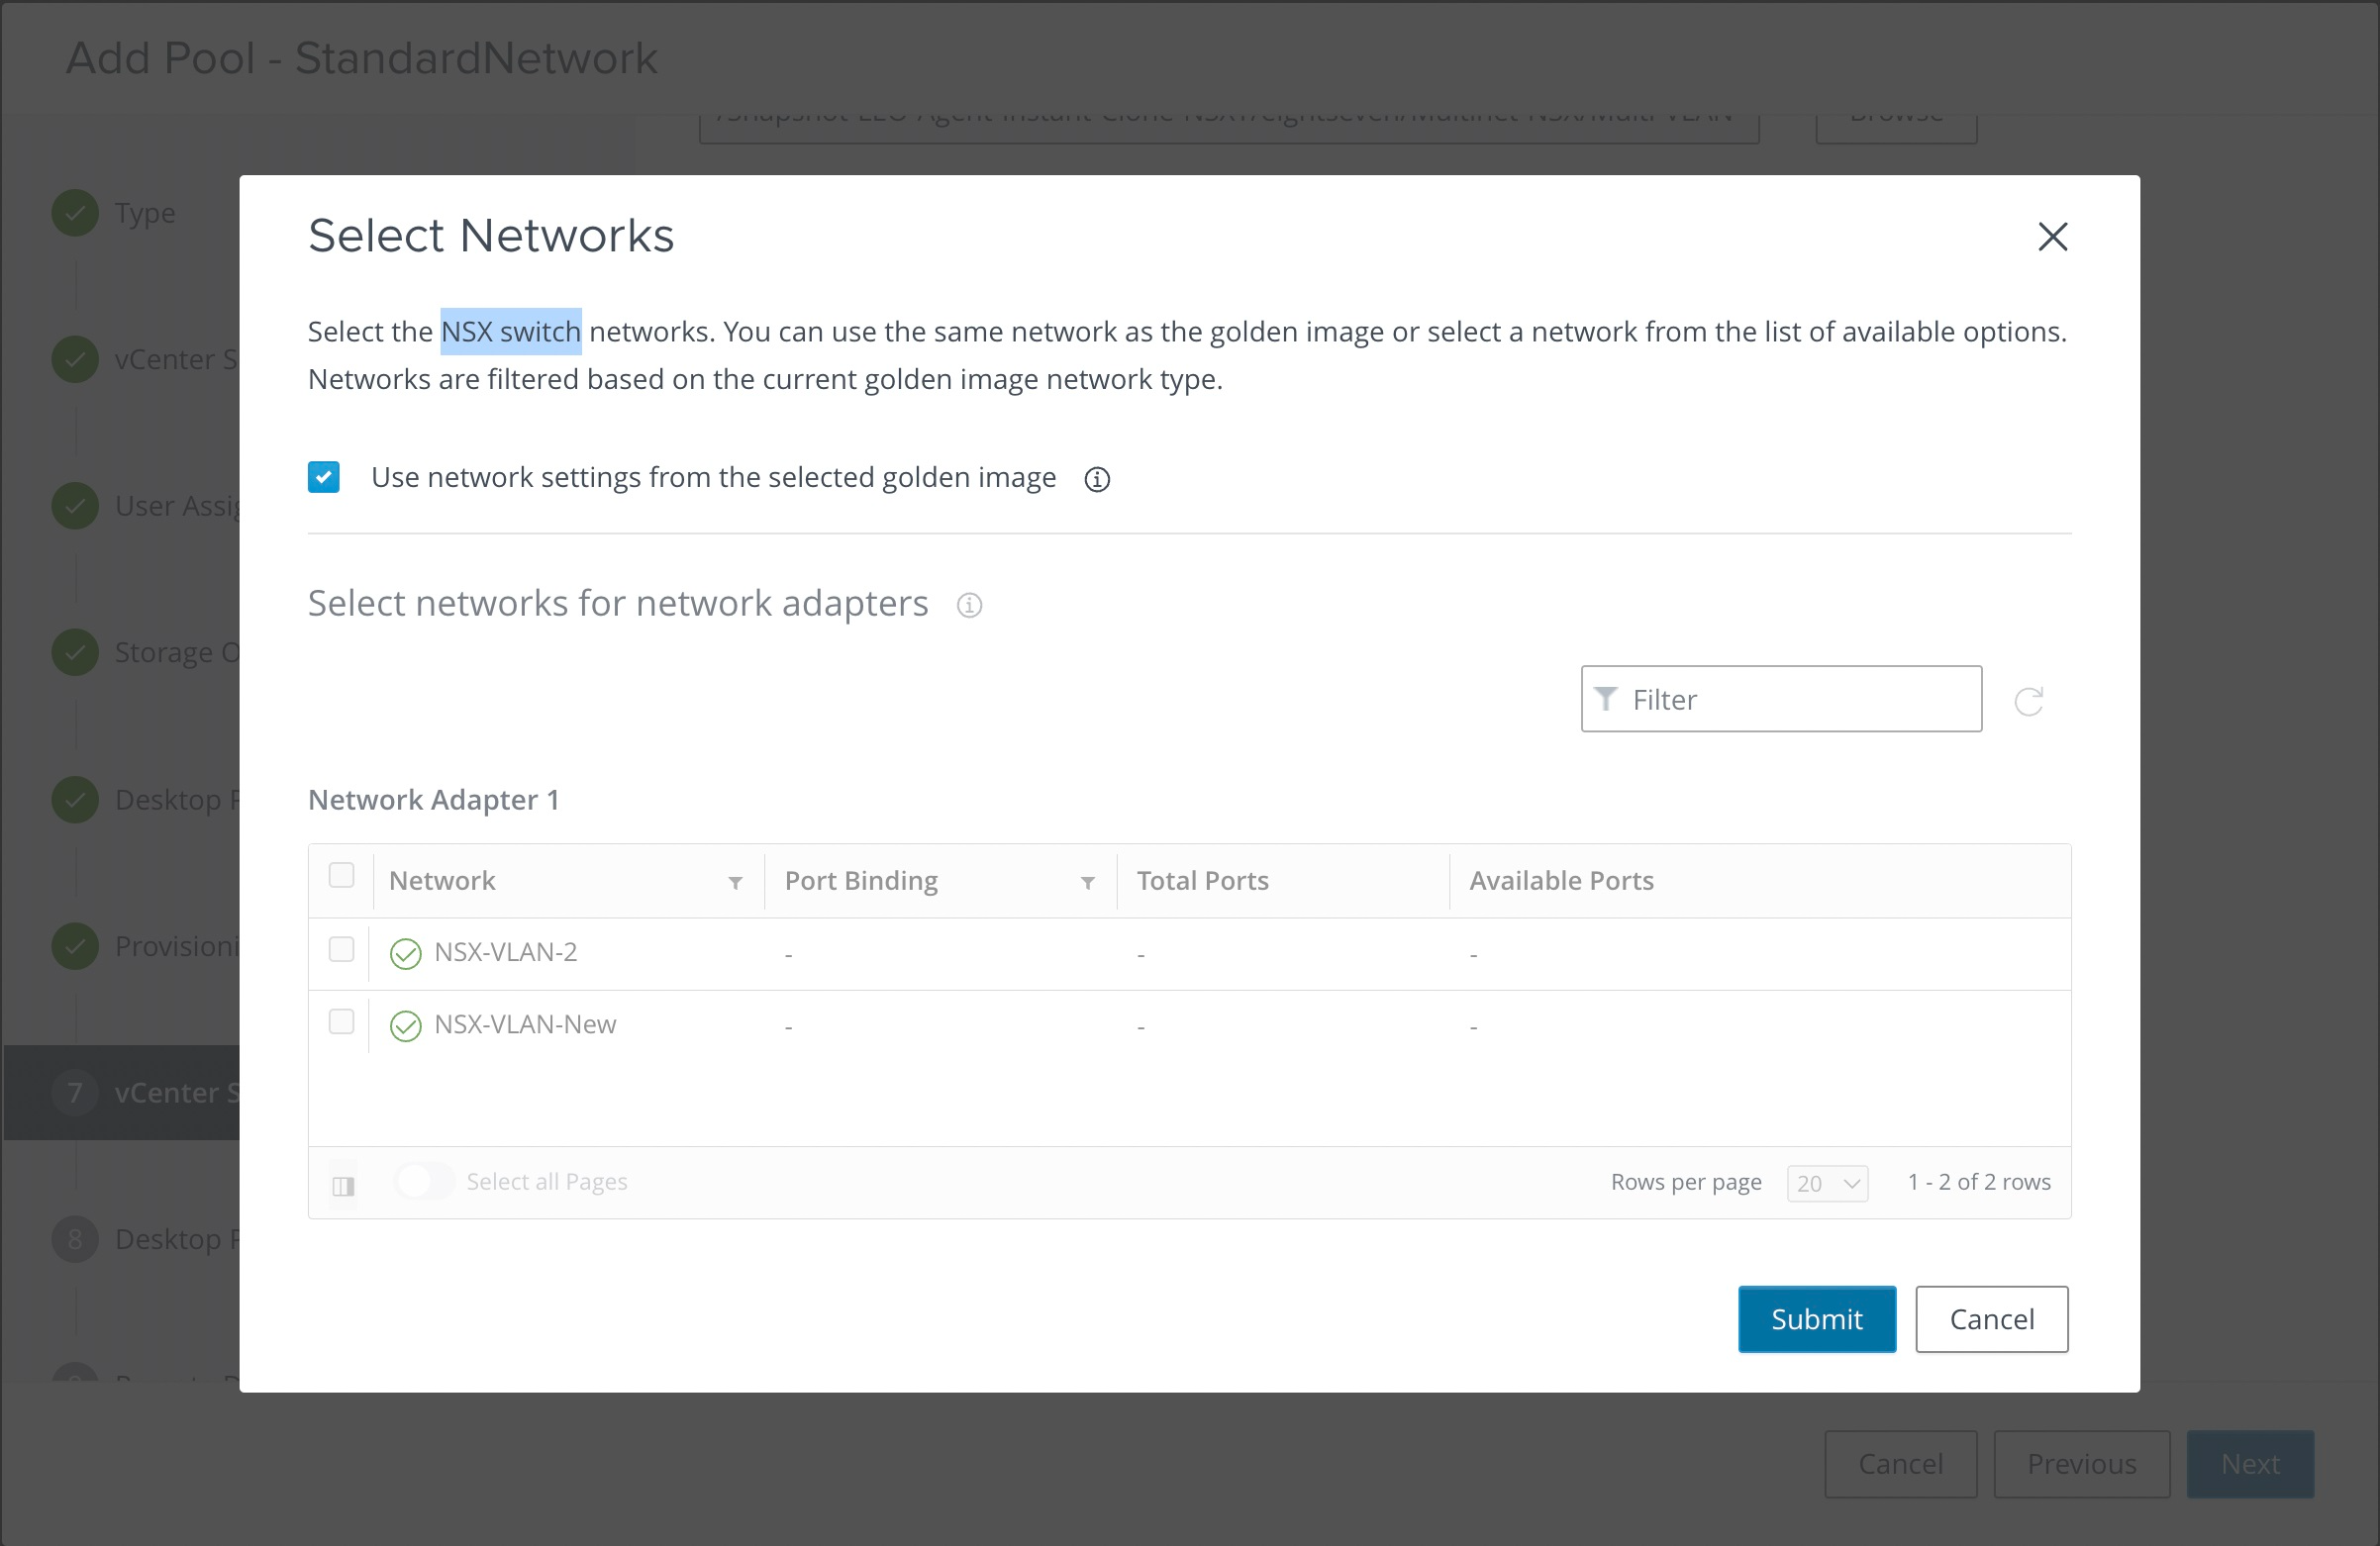The image size is (2380, 1546).
Task: Open the Port Binding column filter
Action: tap(1088, 884)
